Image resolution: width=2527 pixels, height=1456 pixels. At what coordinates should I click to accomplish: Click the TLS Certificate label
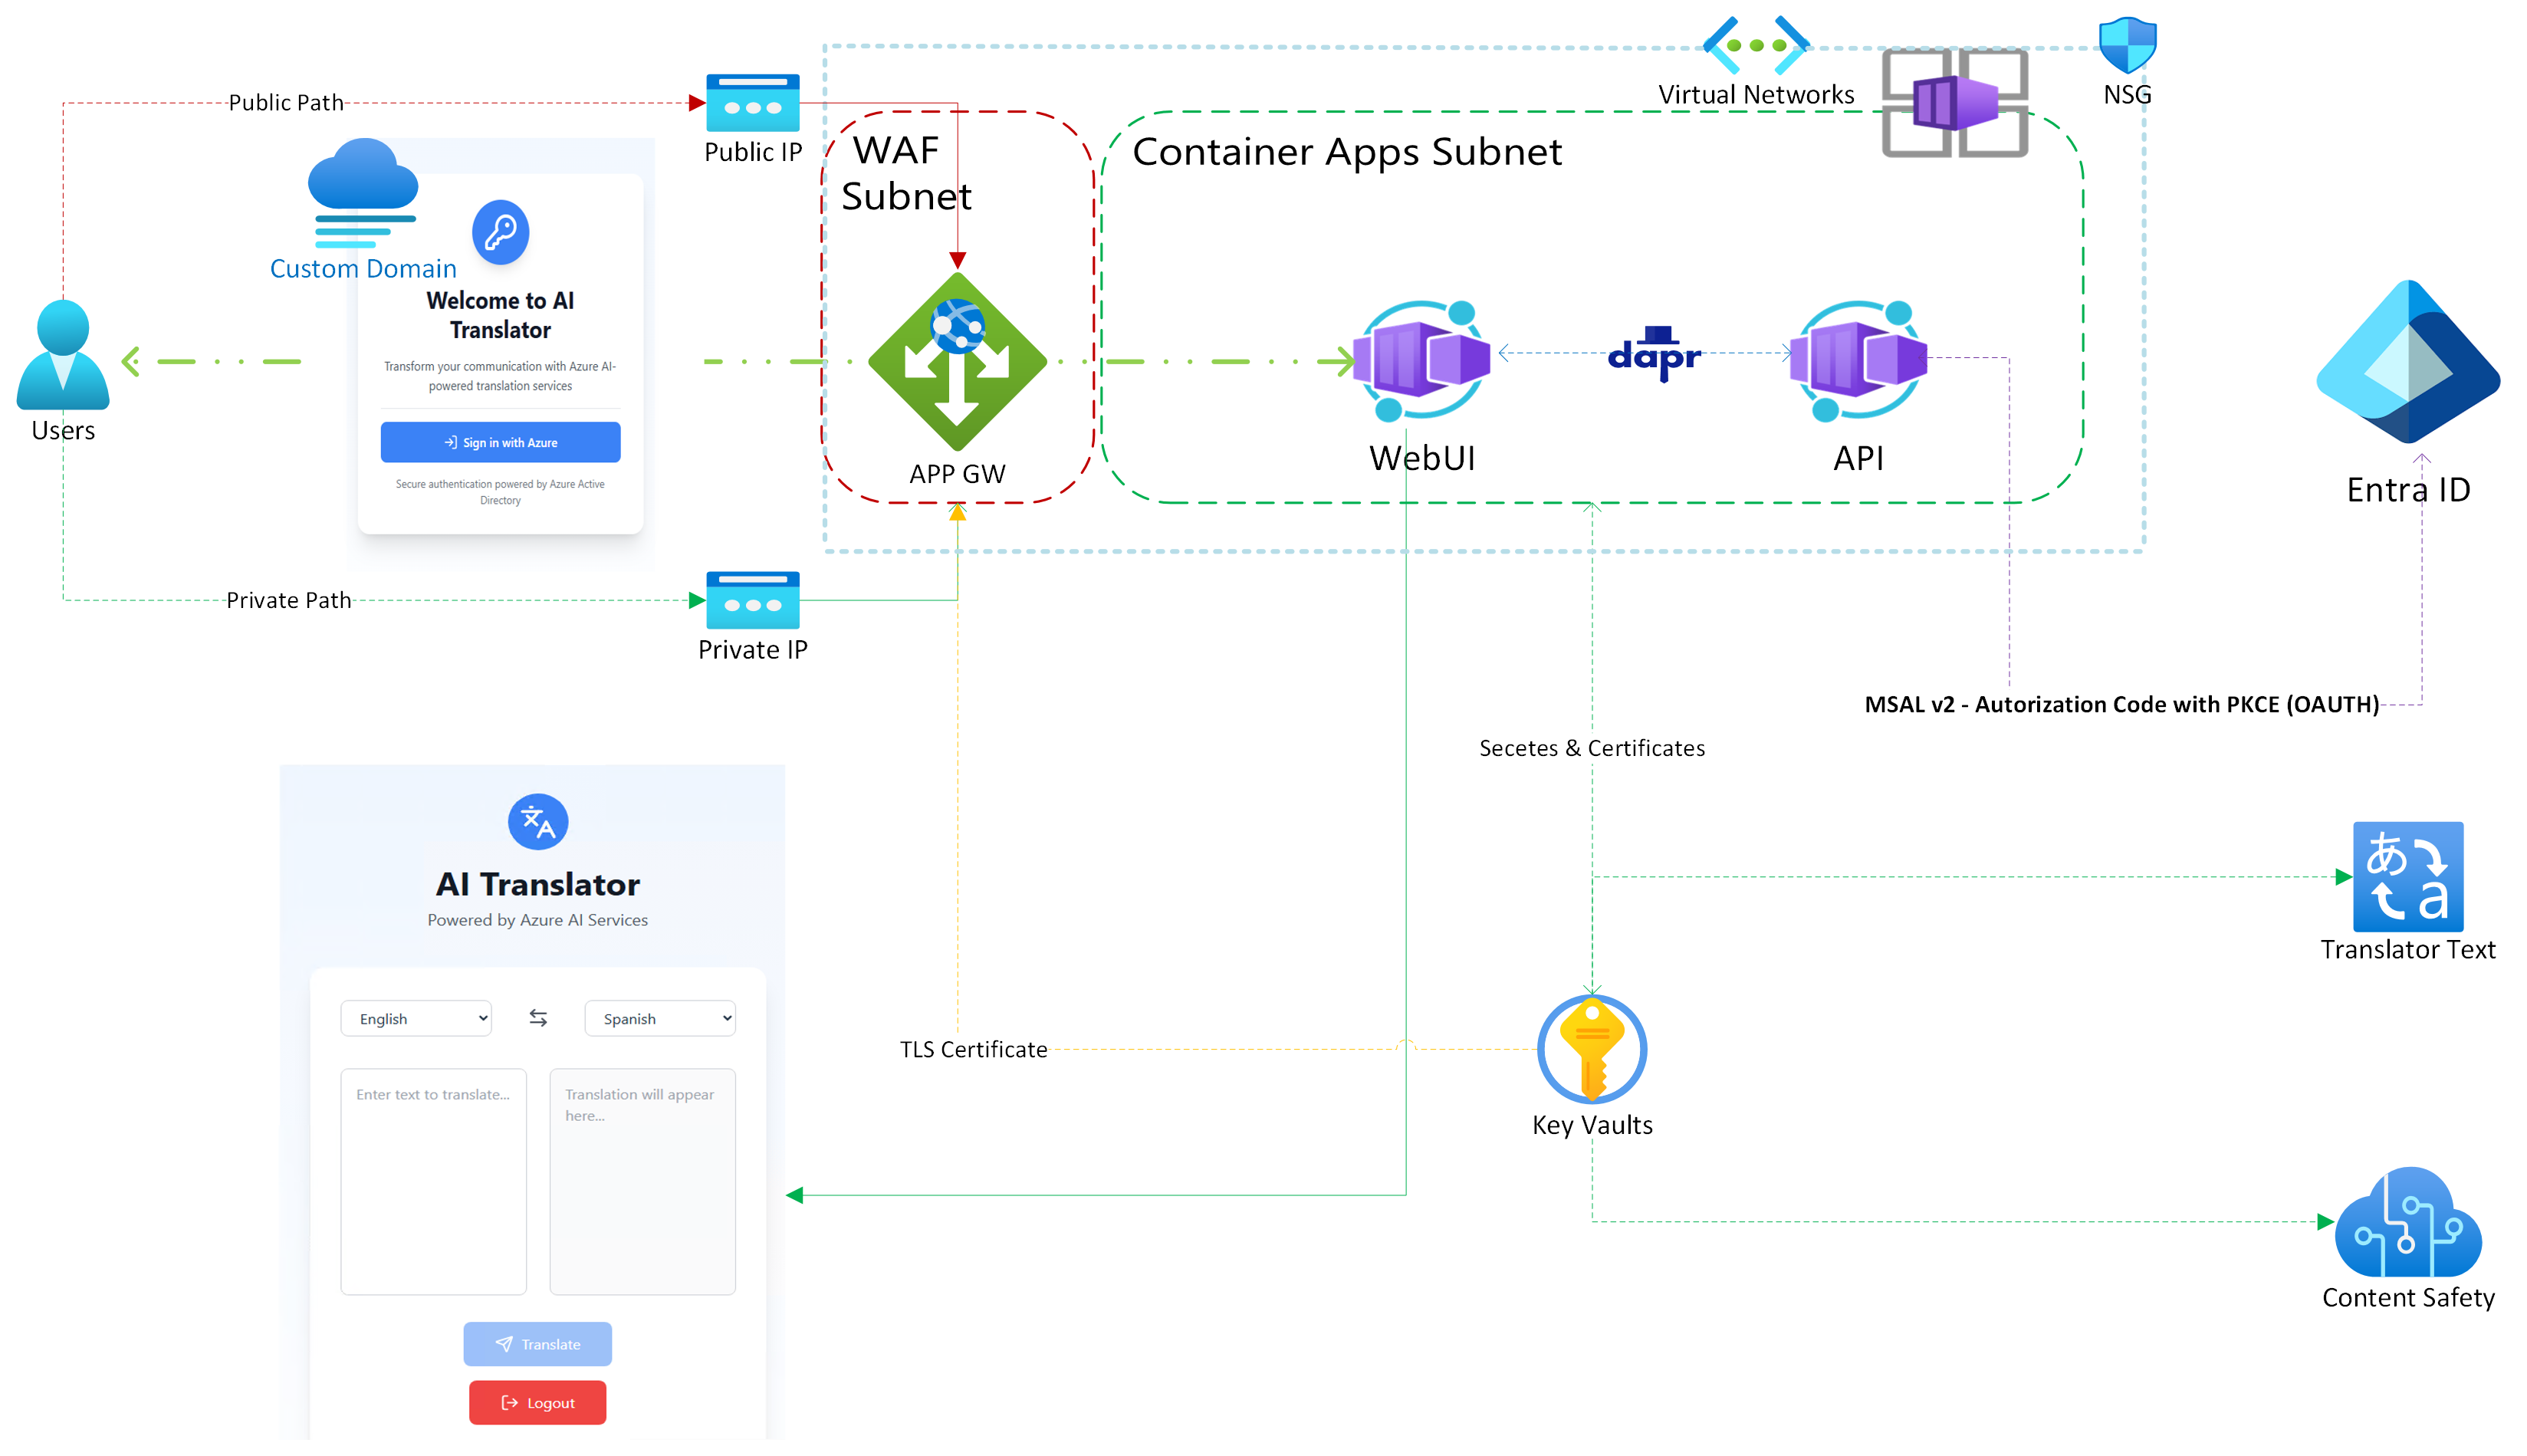tap(973, 1049)
